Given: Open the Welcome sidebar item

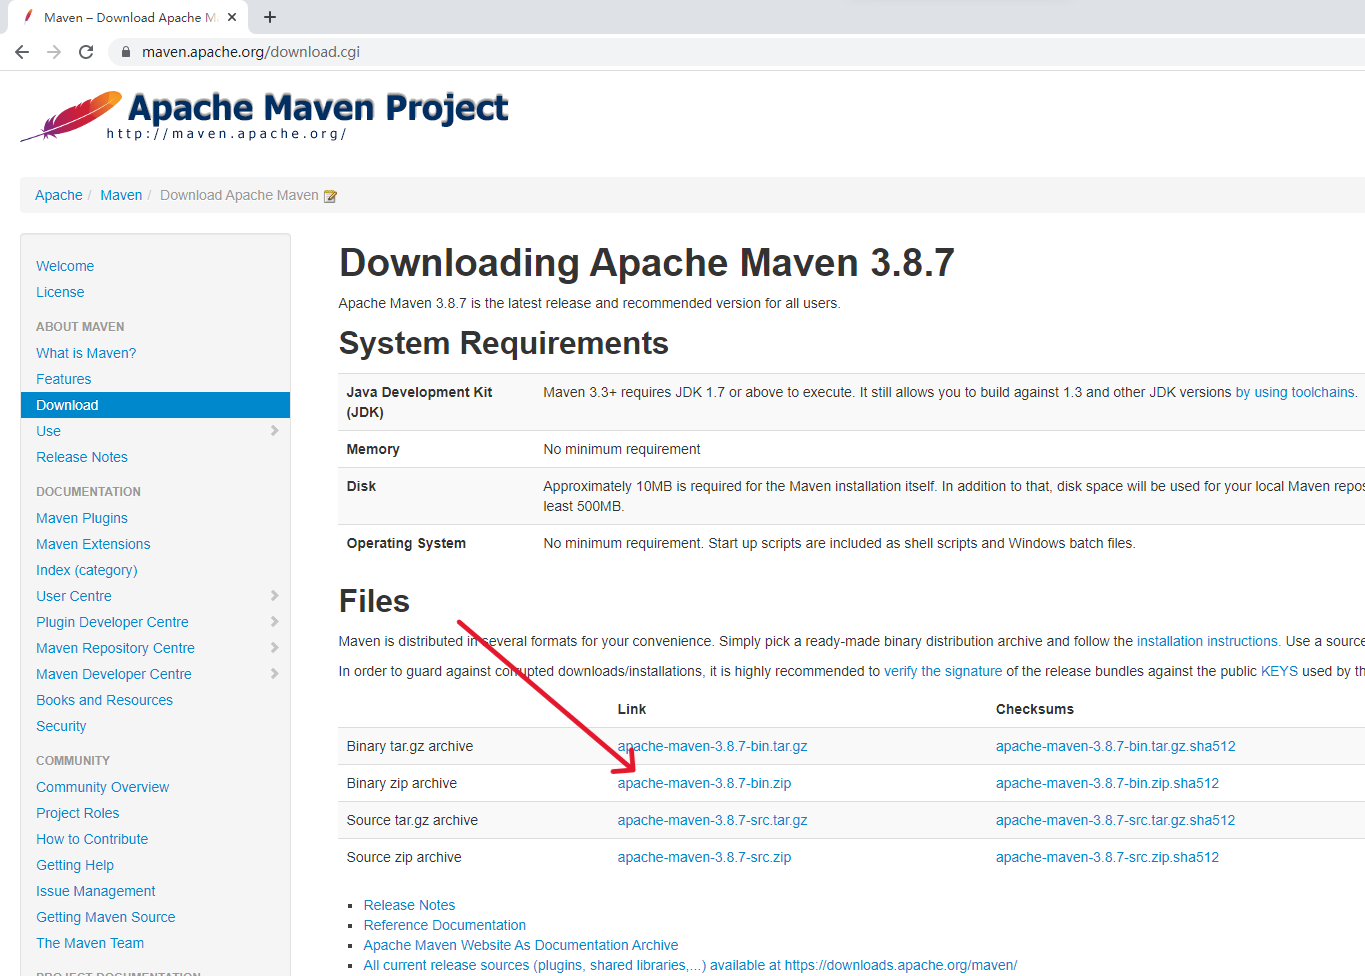Looking at the screenshot, I should click(65, 266).
